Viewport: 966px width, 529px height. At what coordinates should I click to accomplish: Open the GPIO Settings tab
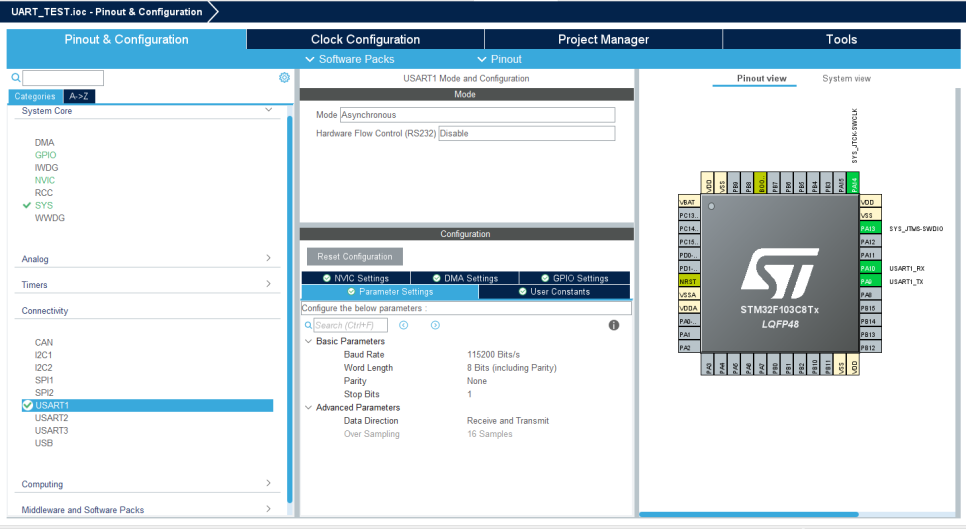[575, 278]
